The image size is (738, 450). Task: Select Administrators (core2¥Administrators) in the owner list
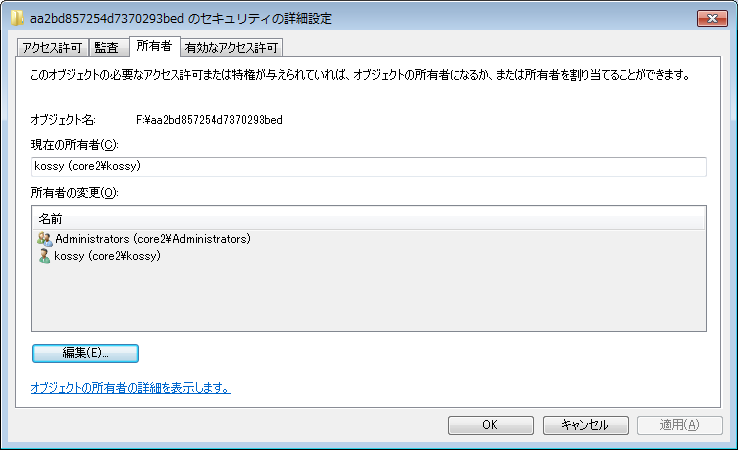tap(152, 239)
